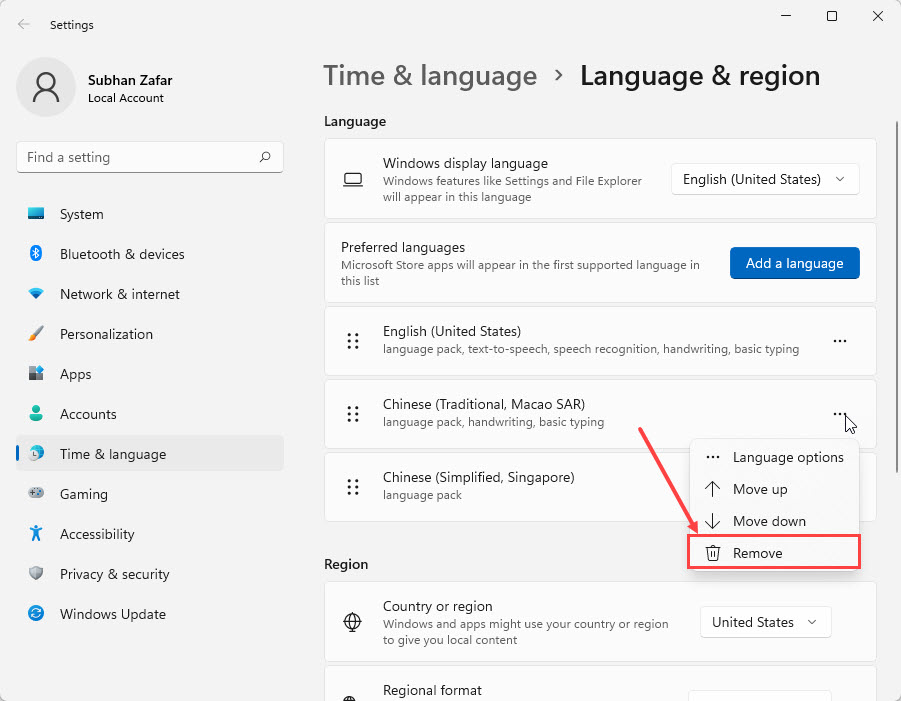Open Accounts settings category
Screen dimensions: 901x701
pyautogui.click(x=150, y=414)
